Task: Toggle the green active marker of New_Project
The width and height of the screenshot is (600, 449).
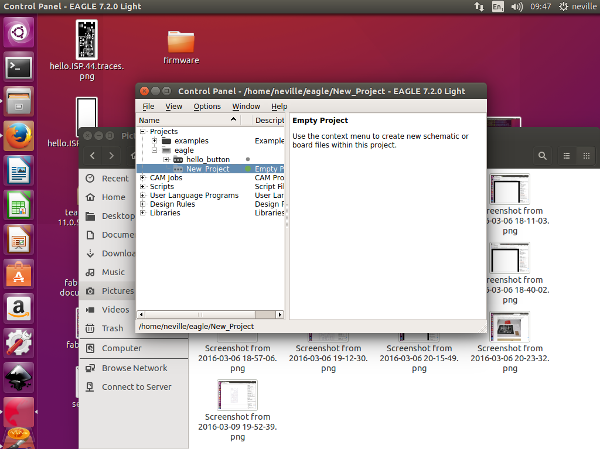Action: (x=248, y=169)
